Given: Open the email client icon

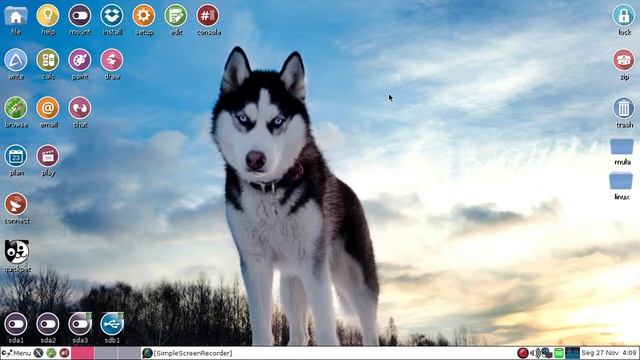Looking at the screenshot, I should coord(48,108).
